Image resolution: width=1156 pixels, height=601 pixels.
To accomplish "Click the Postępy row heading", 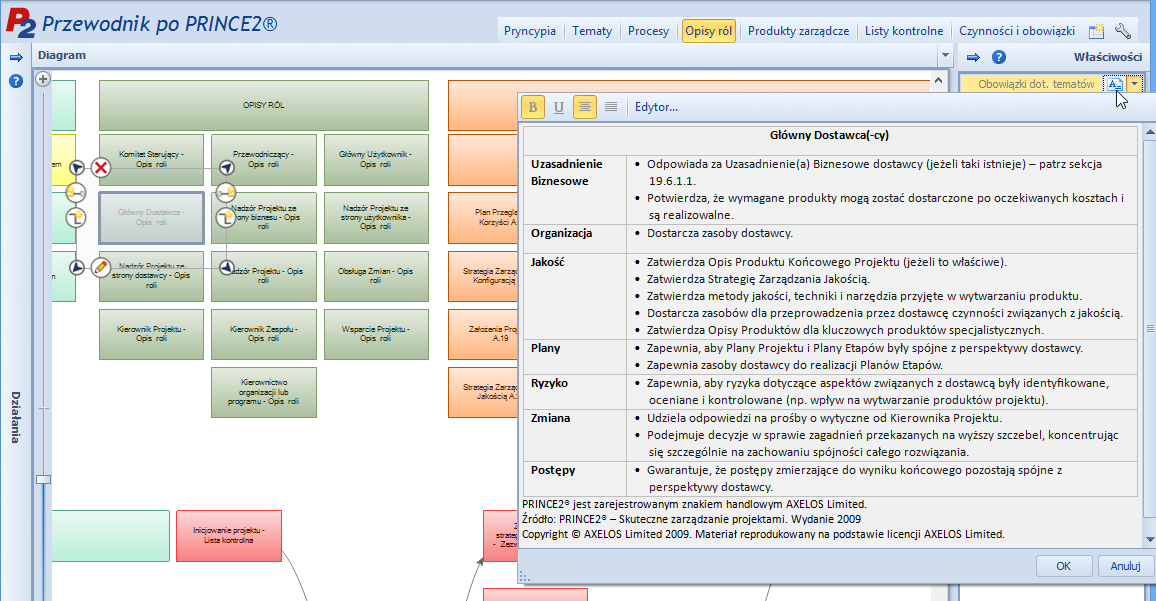I will [x=553, y=470].
